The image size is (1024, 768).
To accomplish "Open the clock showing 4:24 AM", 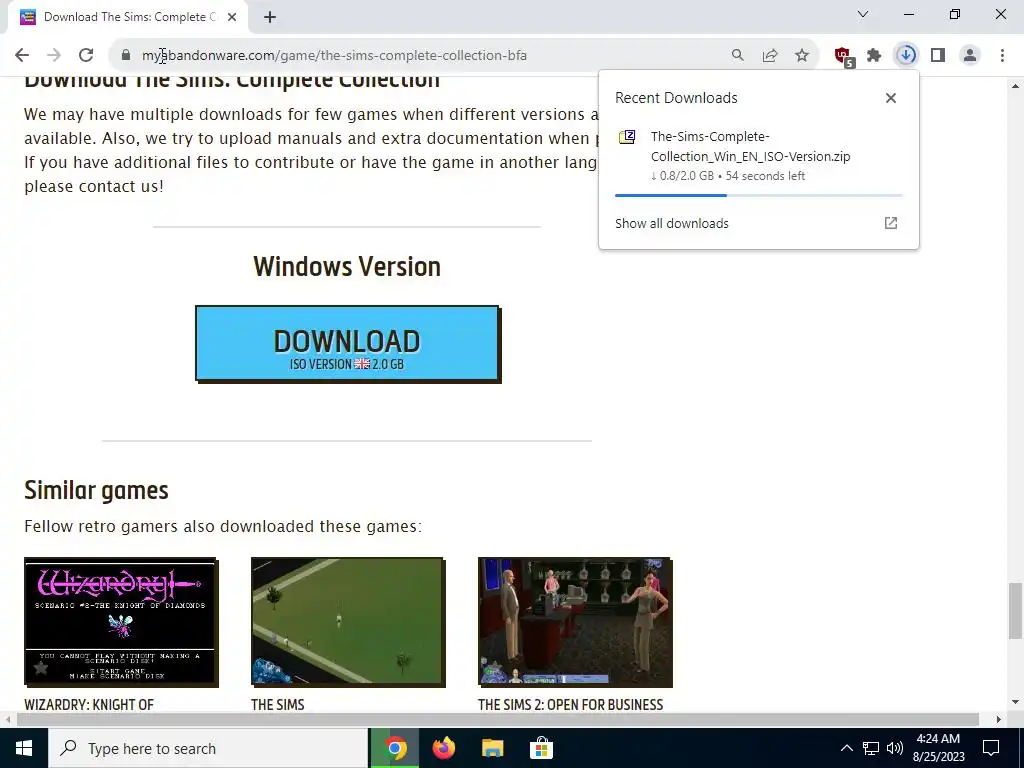I will pyautogui.click(x=938, y=748).
